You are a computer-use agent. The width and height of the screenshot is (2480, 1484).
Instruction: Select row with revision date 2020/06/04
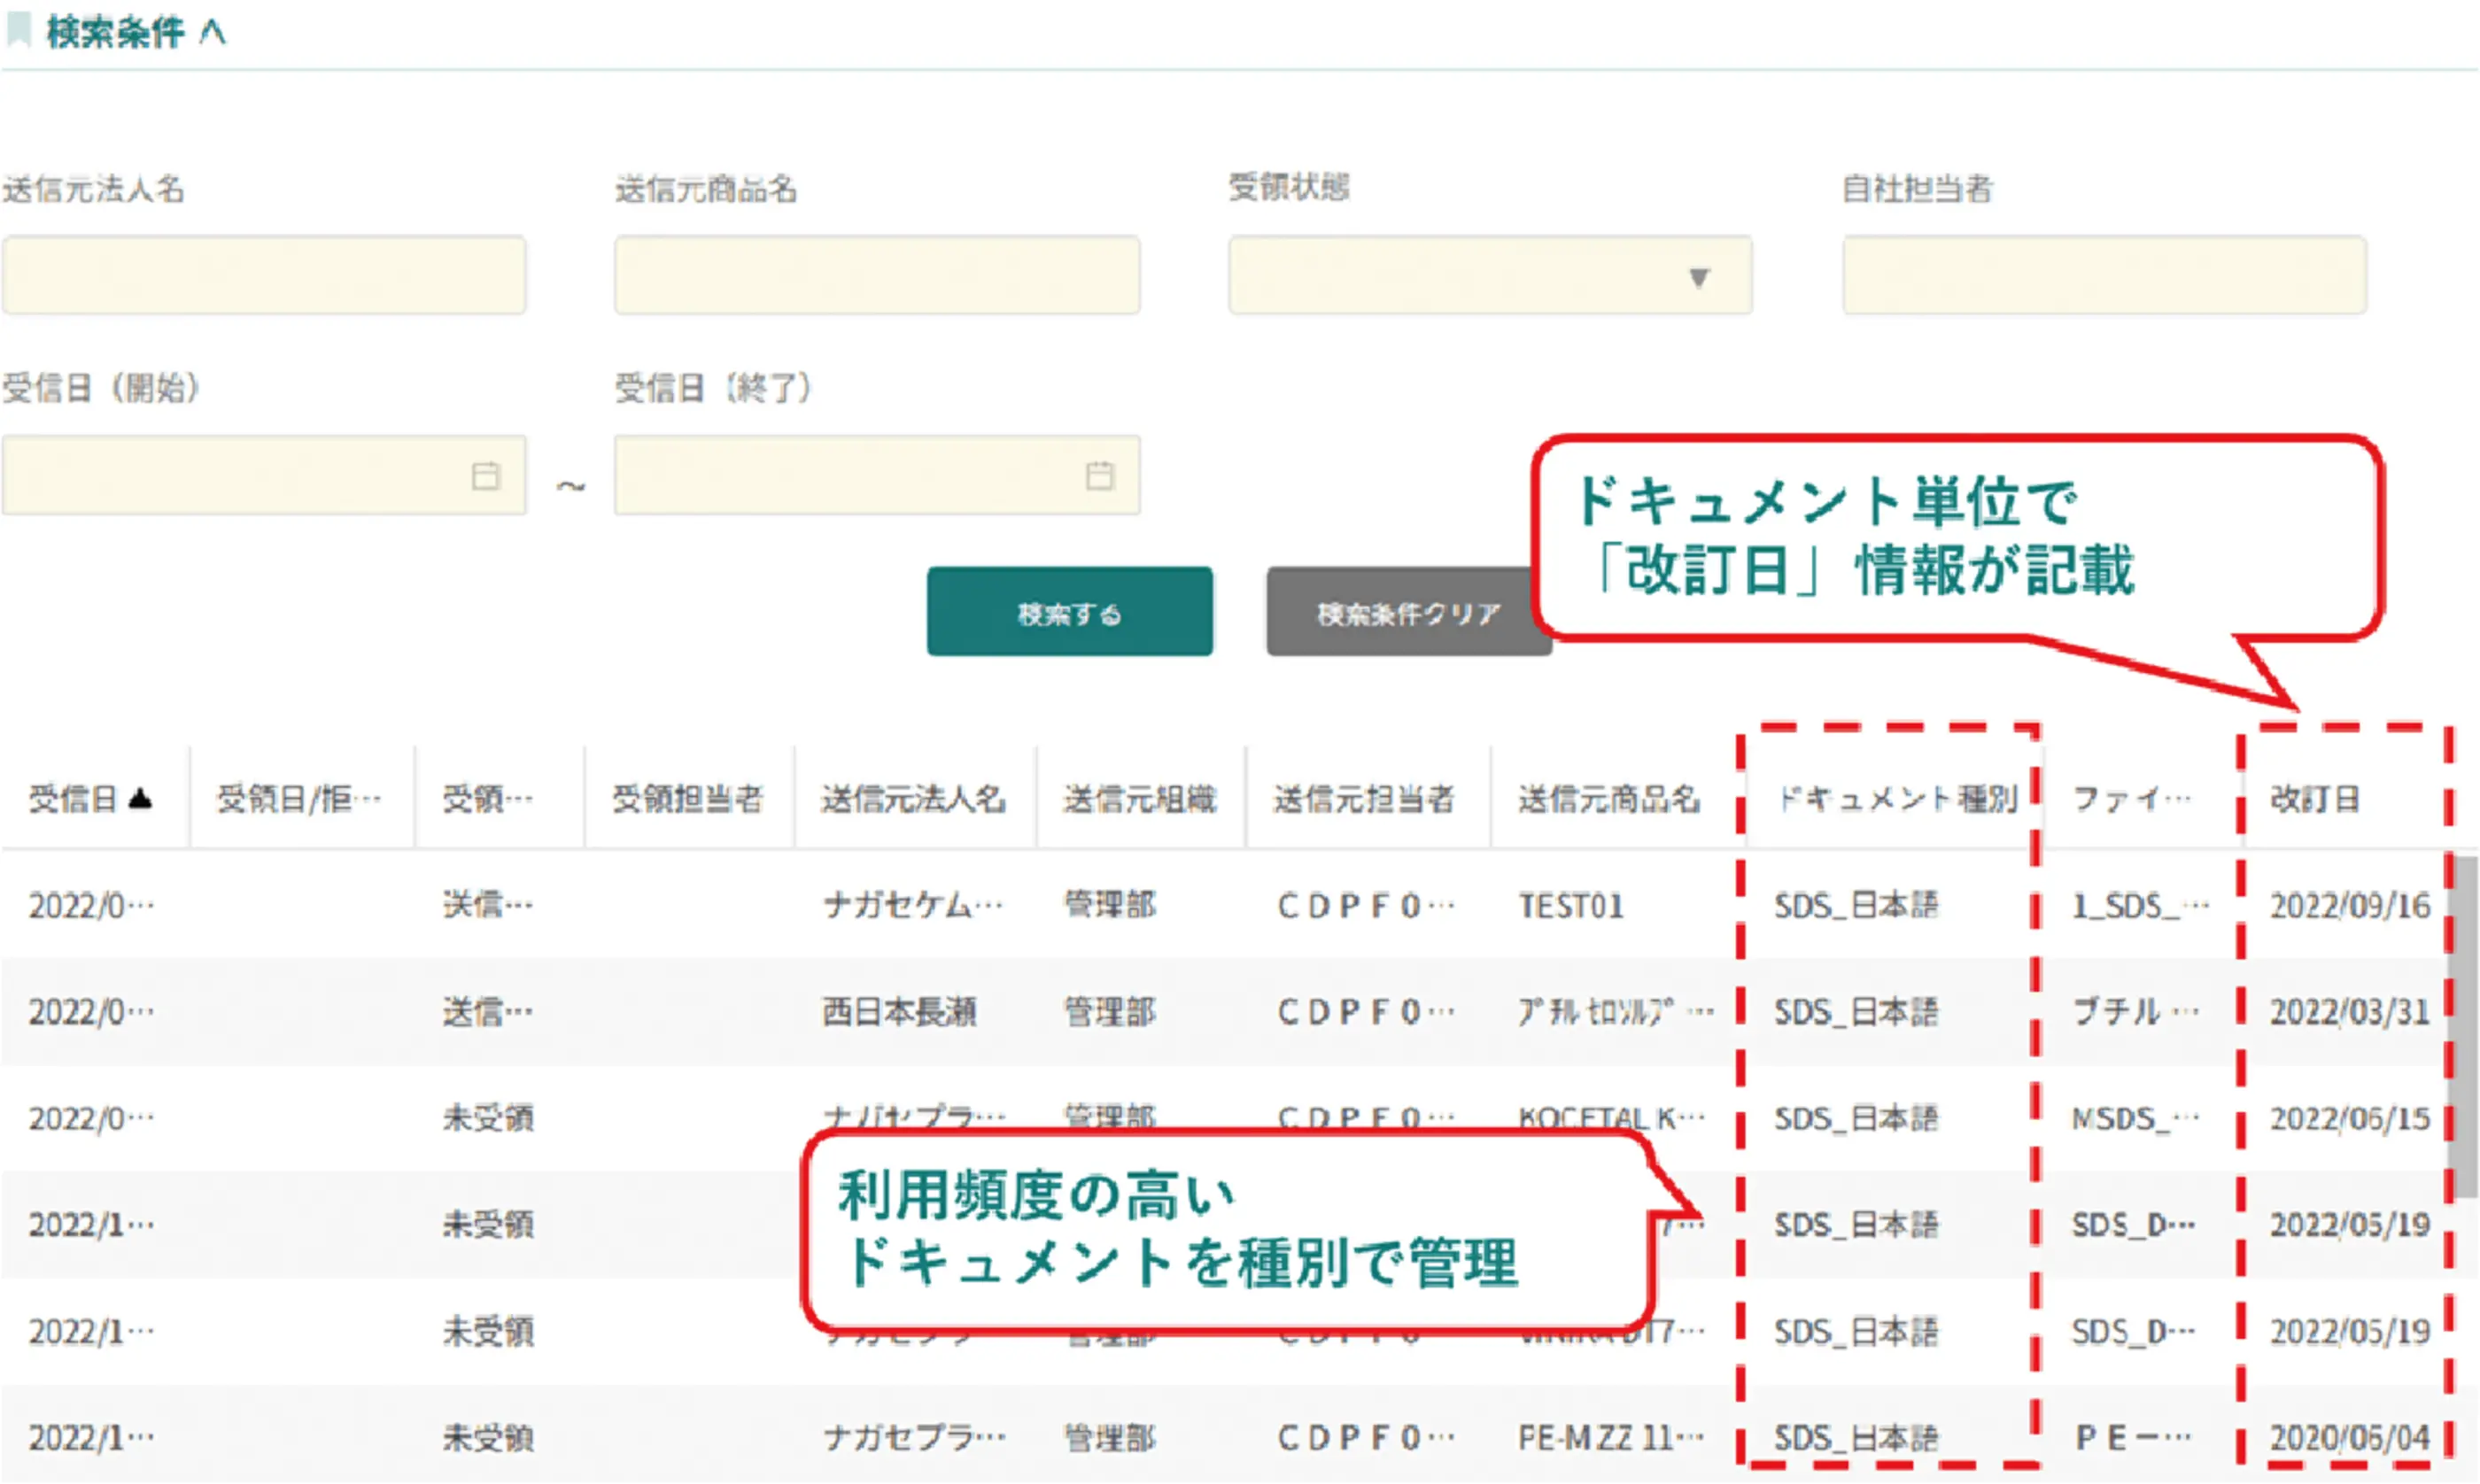(2348, 1438)
